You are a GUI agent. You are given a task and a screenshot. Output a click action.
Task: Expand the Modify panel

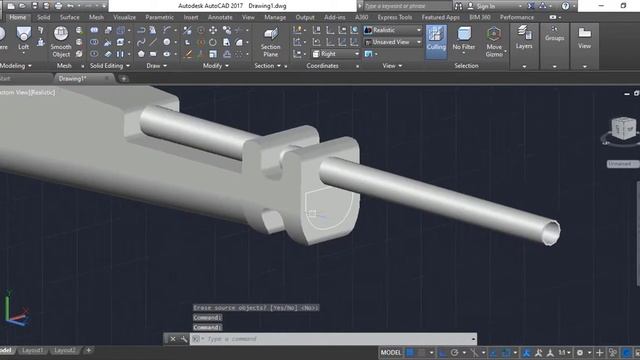tap(215, 66)
